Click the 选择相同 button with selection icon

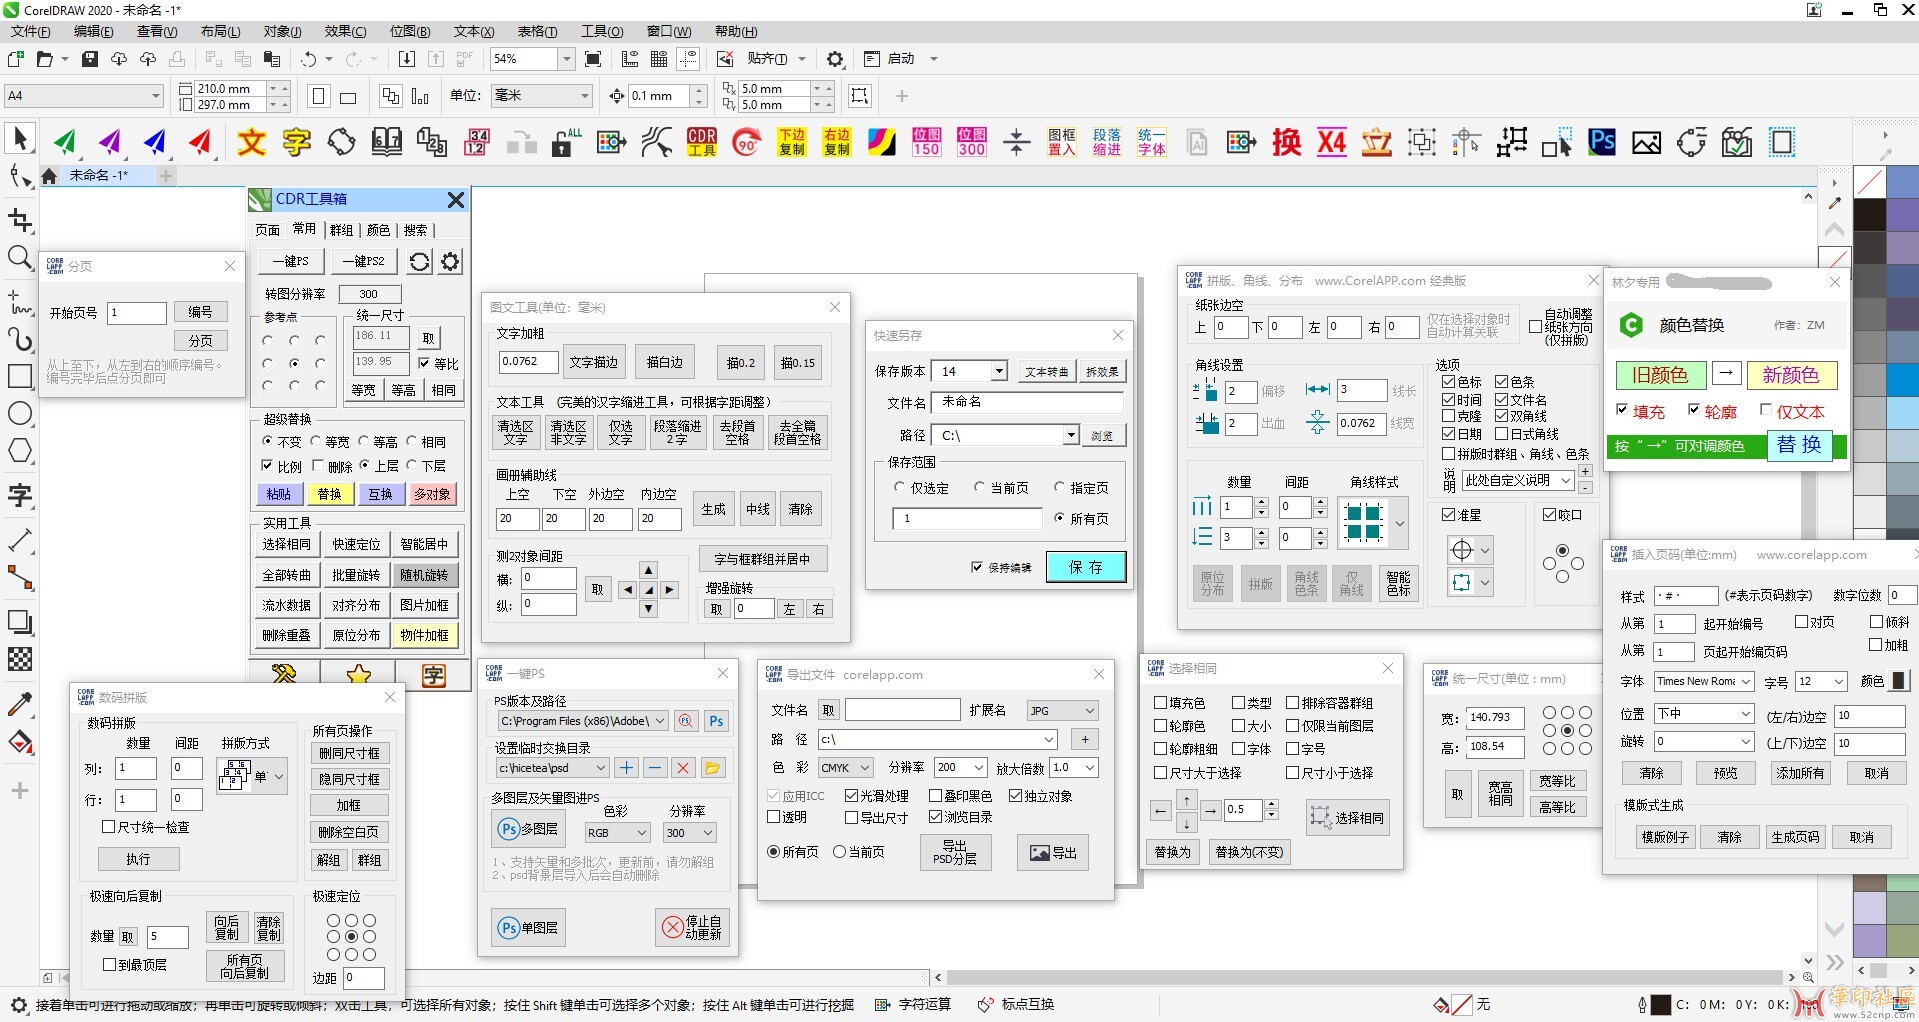(x=1347, y=818)
